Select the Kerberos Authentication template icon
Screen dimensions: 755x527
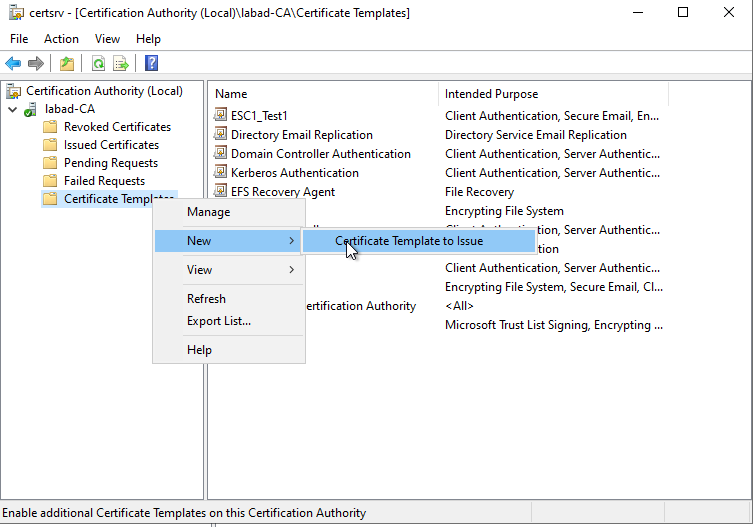tap(221, 173)
